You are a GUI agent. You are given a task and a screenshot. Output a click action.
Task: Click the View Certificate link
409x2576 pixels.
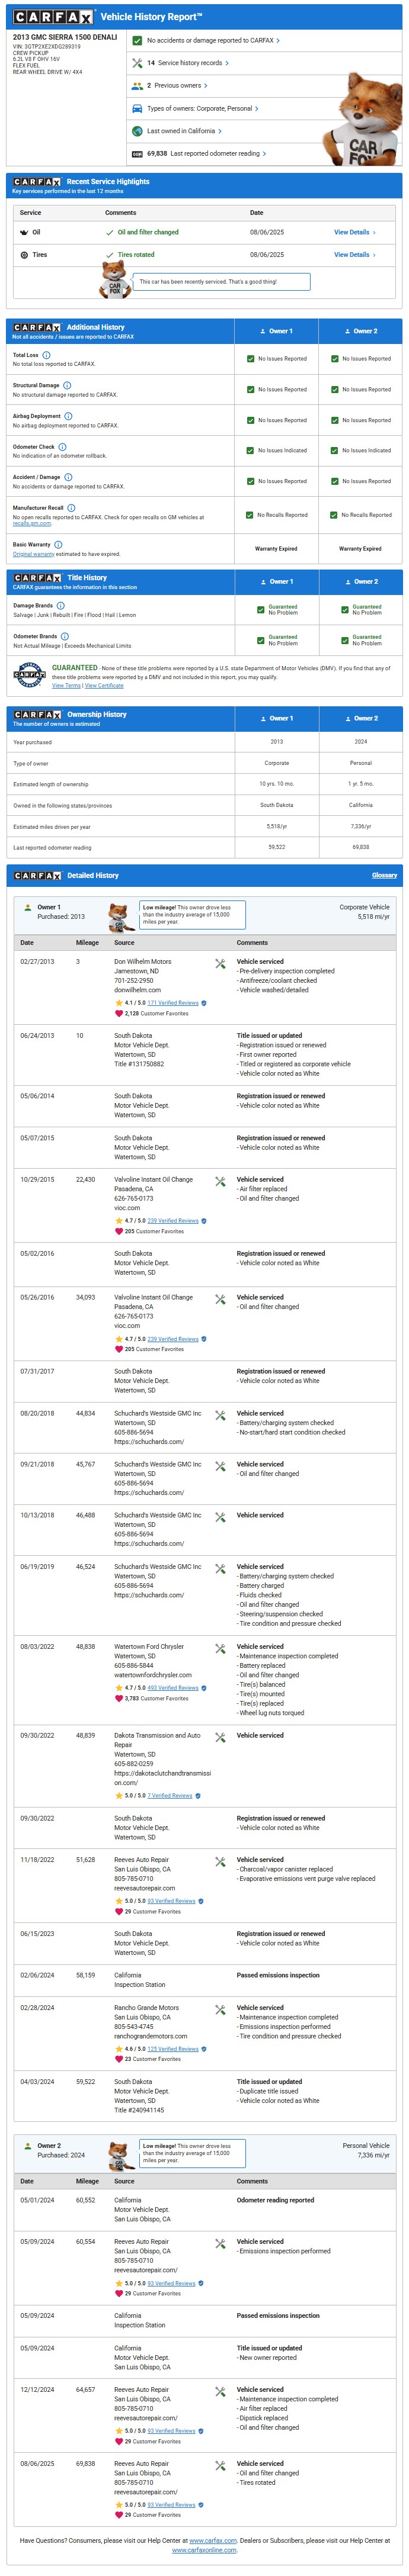point(104,685)
